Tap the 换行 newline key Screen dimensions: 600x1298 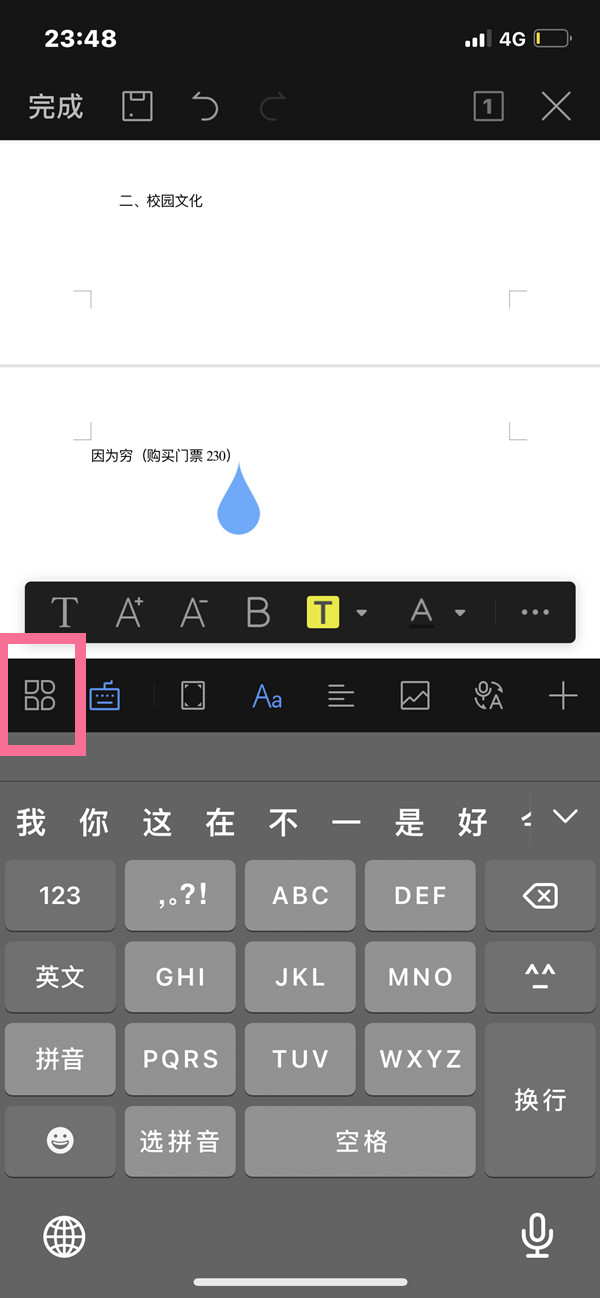tap(540, 1099)
